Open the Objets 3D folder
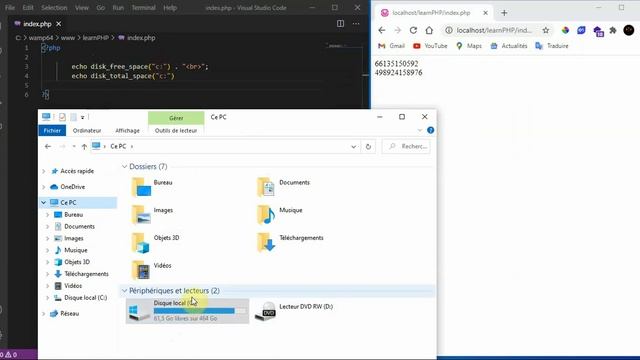640x360 pixels. pyautogui.click(x=155, y=242)
